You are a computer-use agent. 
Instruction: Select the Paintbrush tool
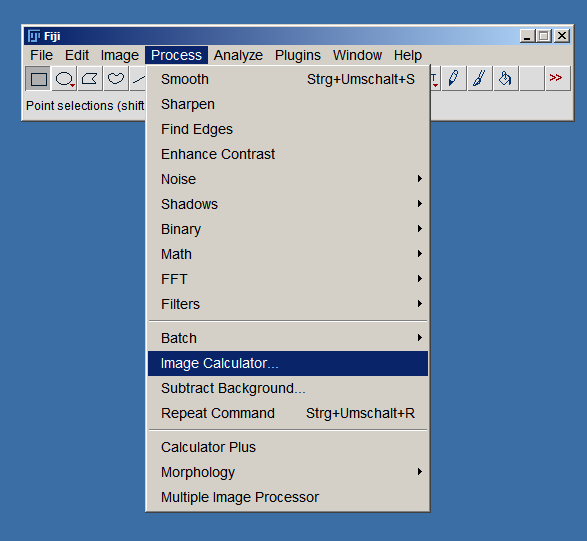pos(480,79)
